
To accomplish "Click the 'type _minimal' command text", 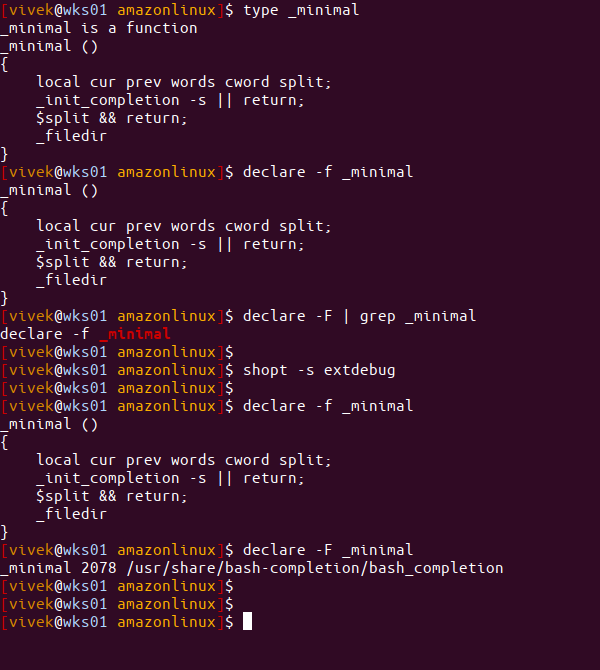I will (x=301, y=10).
